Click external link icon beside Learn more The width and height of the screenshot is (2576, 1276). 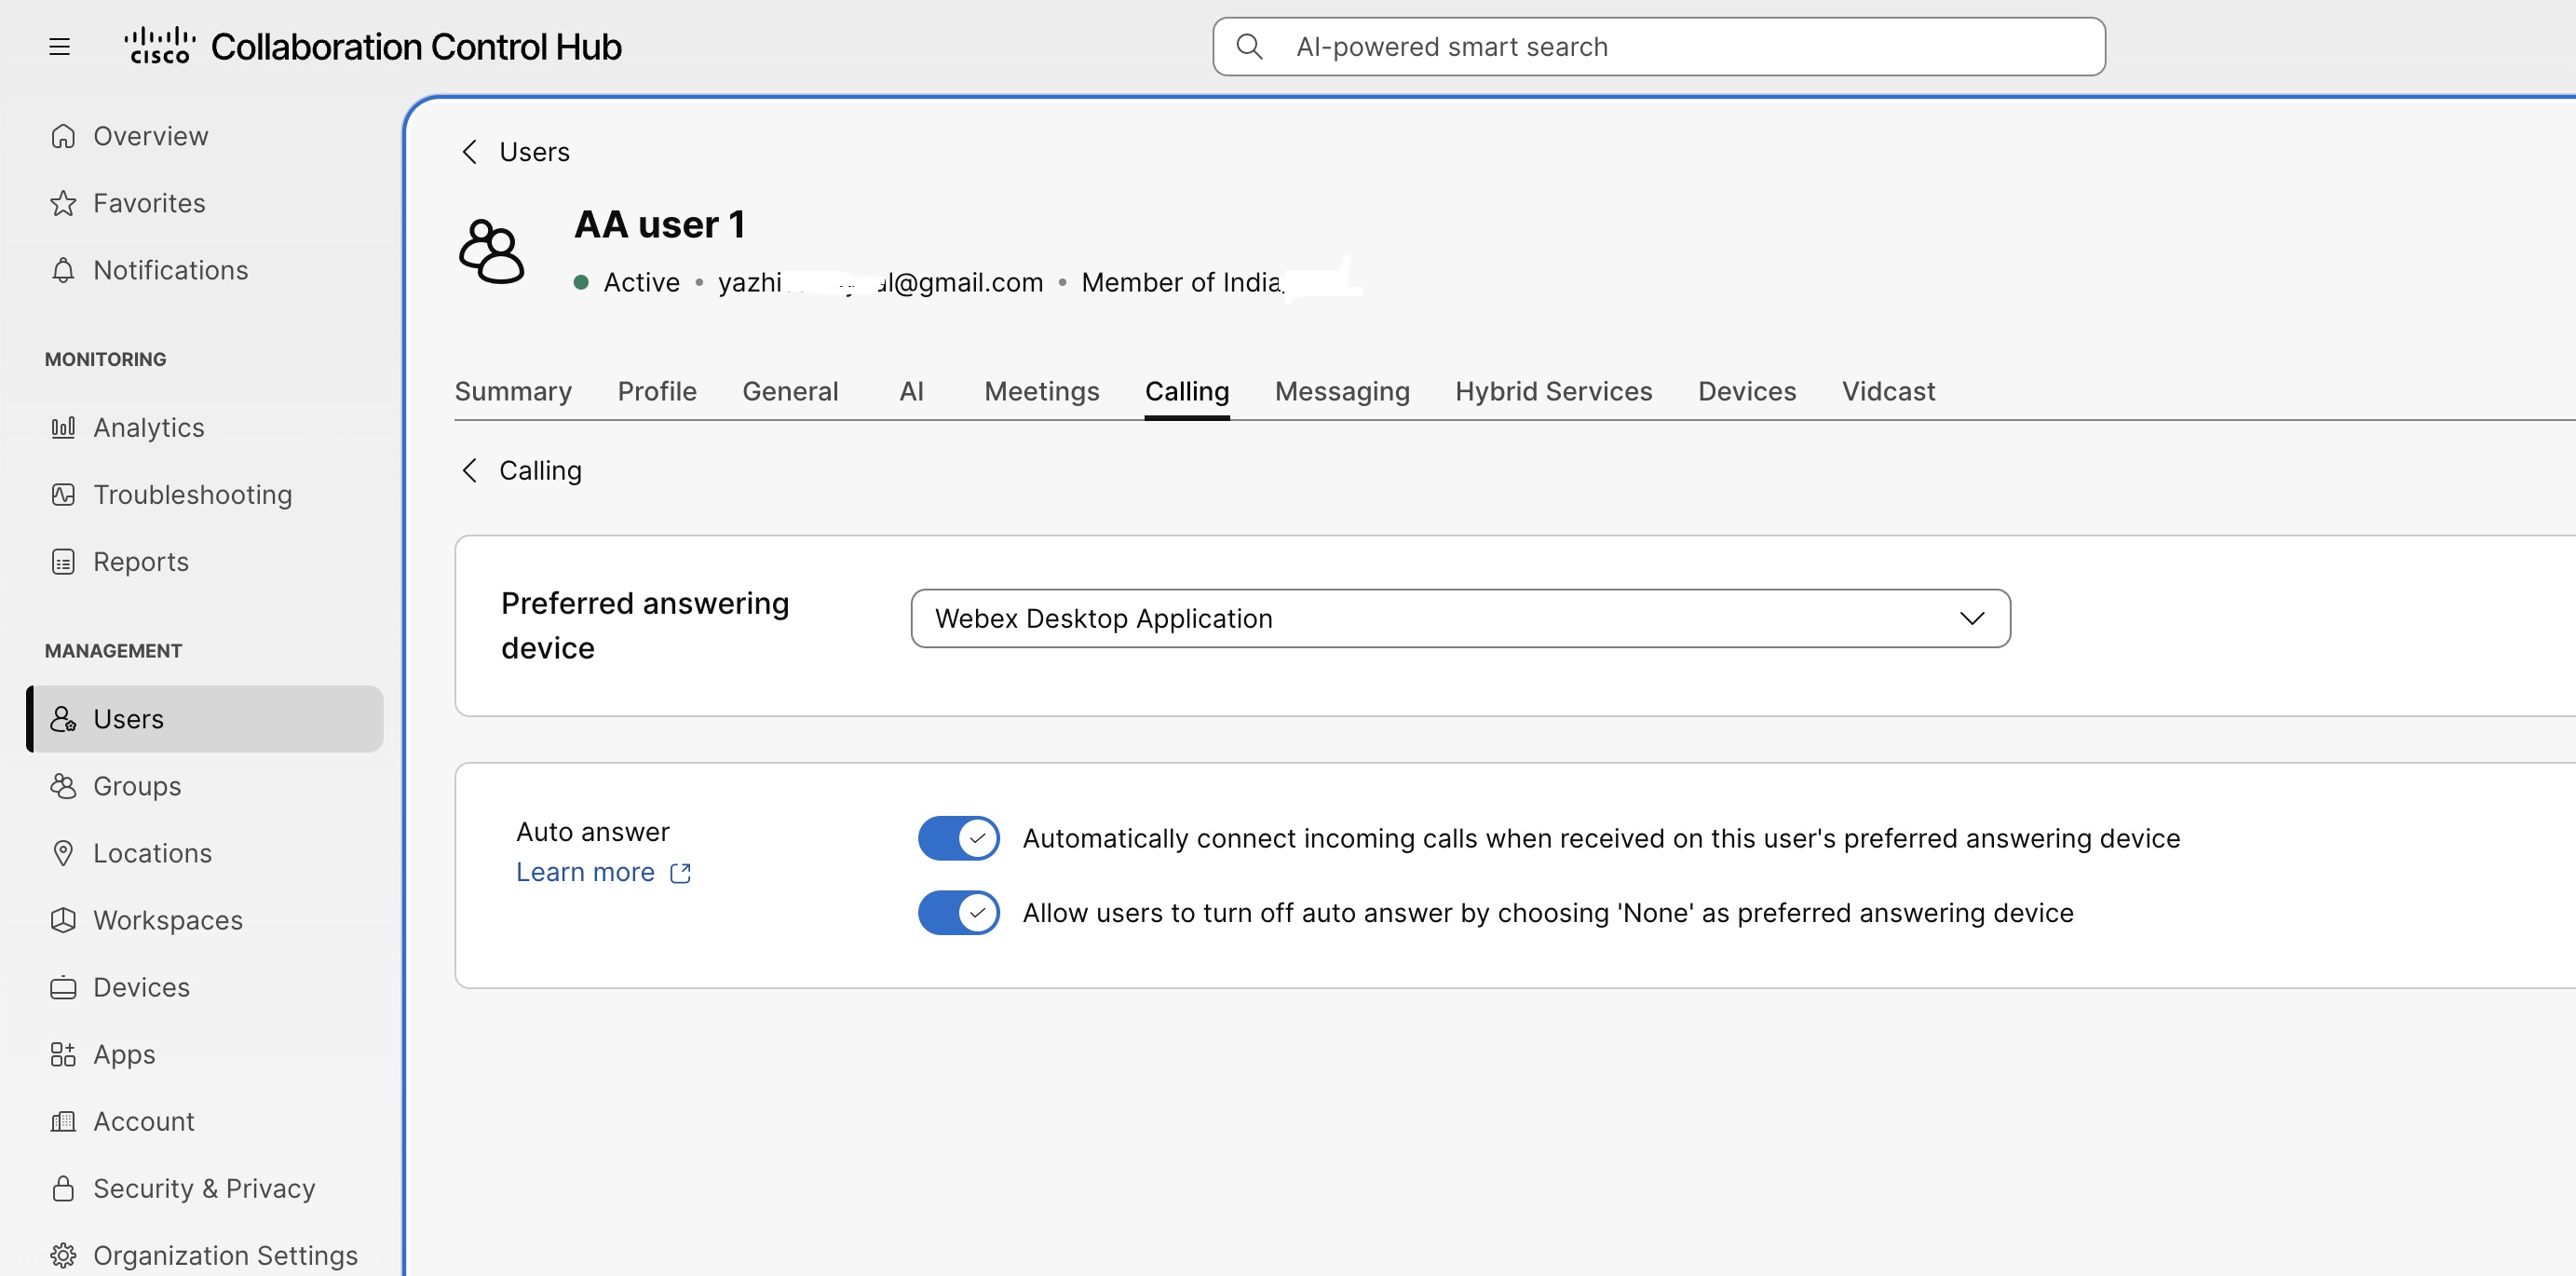(x=681, y=873)
